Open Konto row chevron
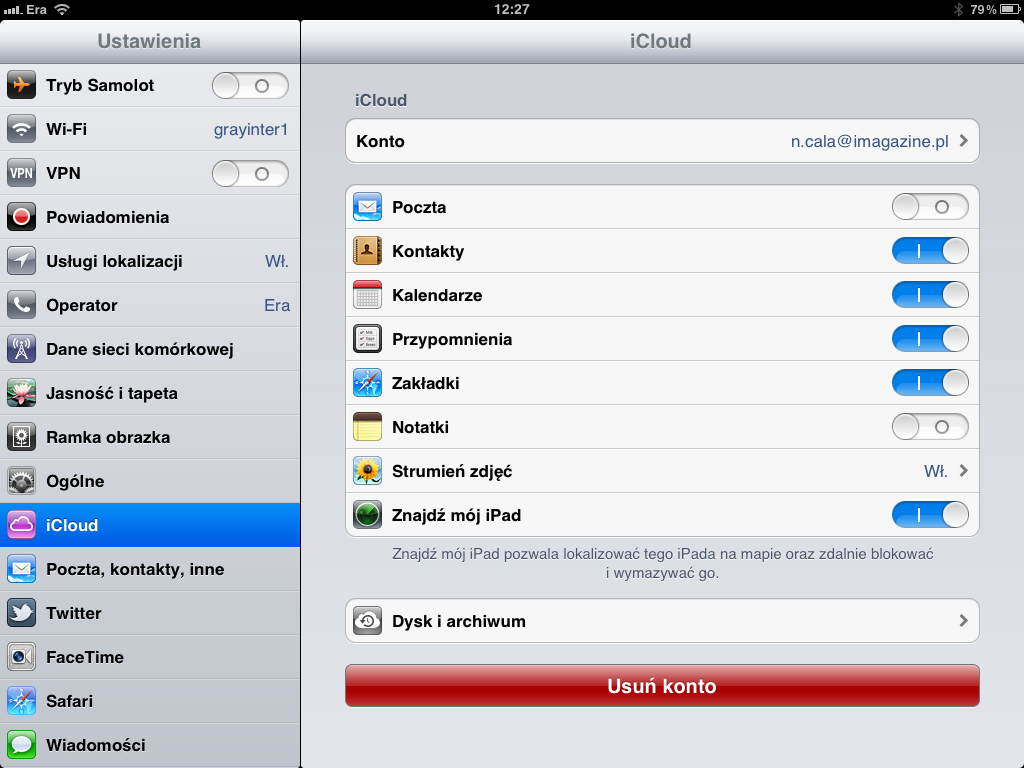This screenshot has width=1024, height=768. click(x=963, y=140)
